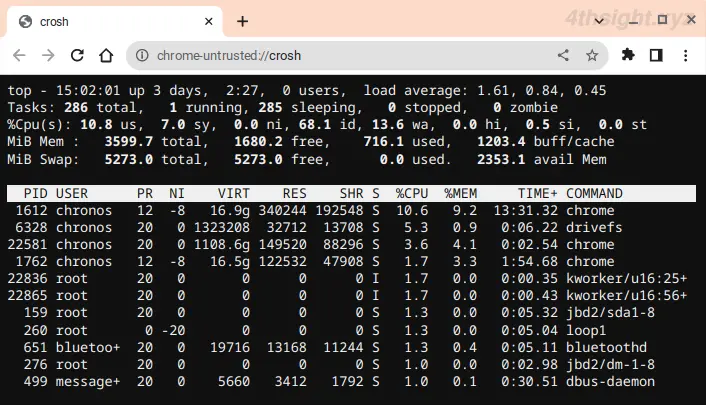Screen dimensions: 706x405
Task: Click the %MEM column header
Action: pos(461,194)
